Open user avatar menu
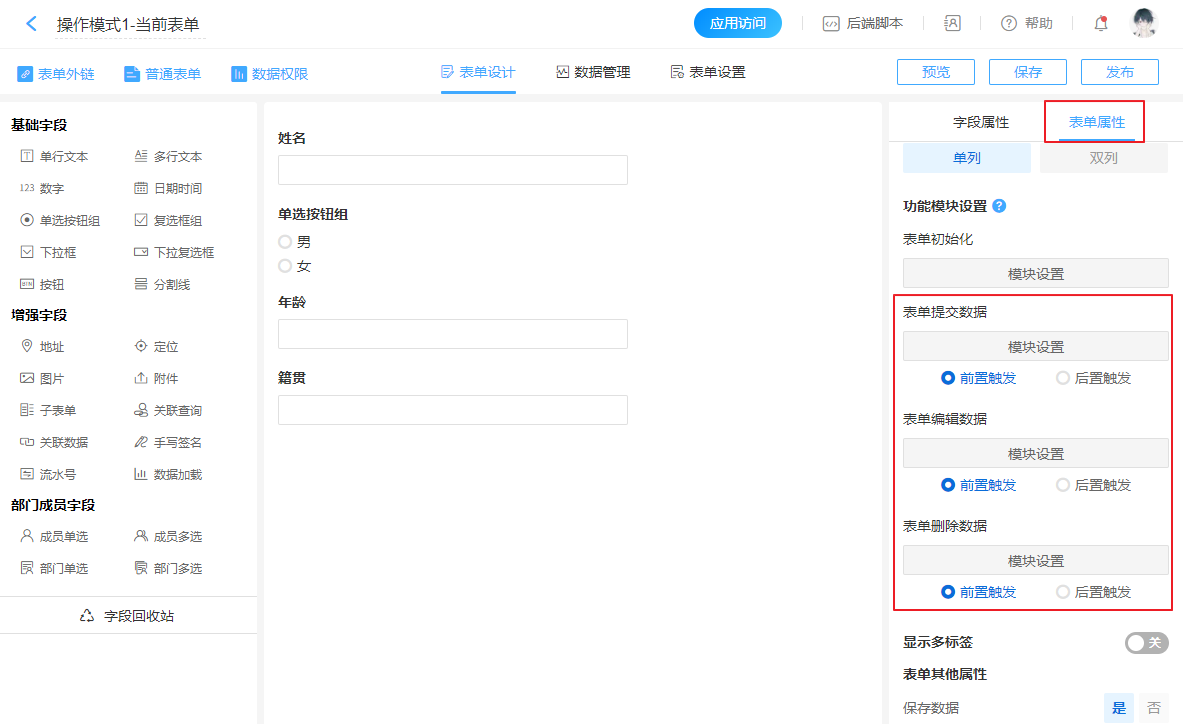1183x724 pixels. coord(1144,23)
